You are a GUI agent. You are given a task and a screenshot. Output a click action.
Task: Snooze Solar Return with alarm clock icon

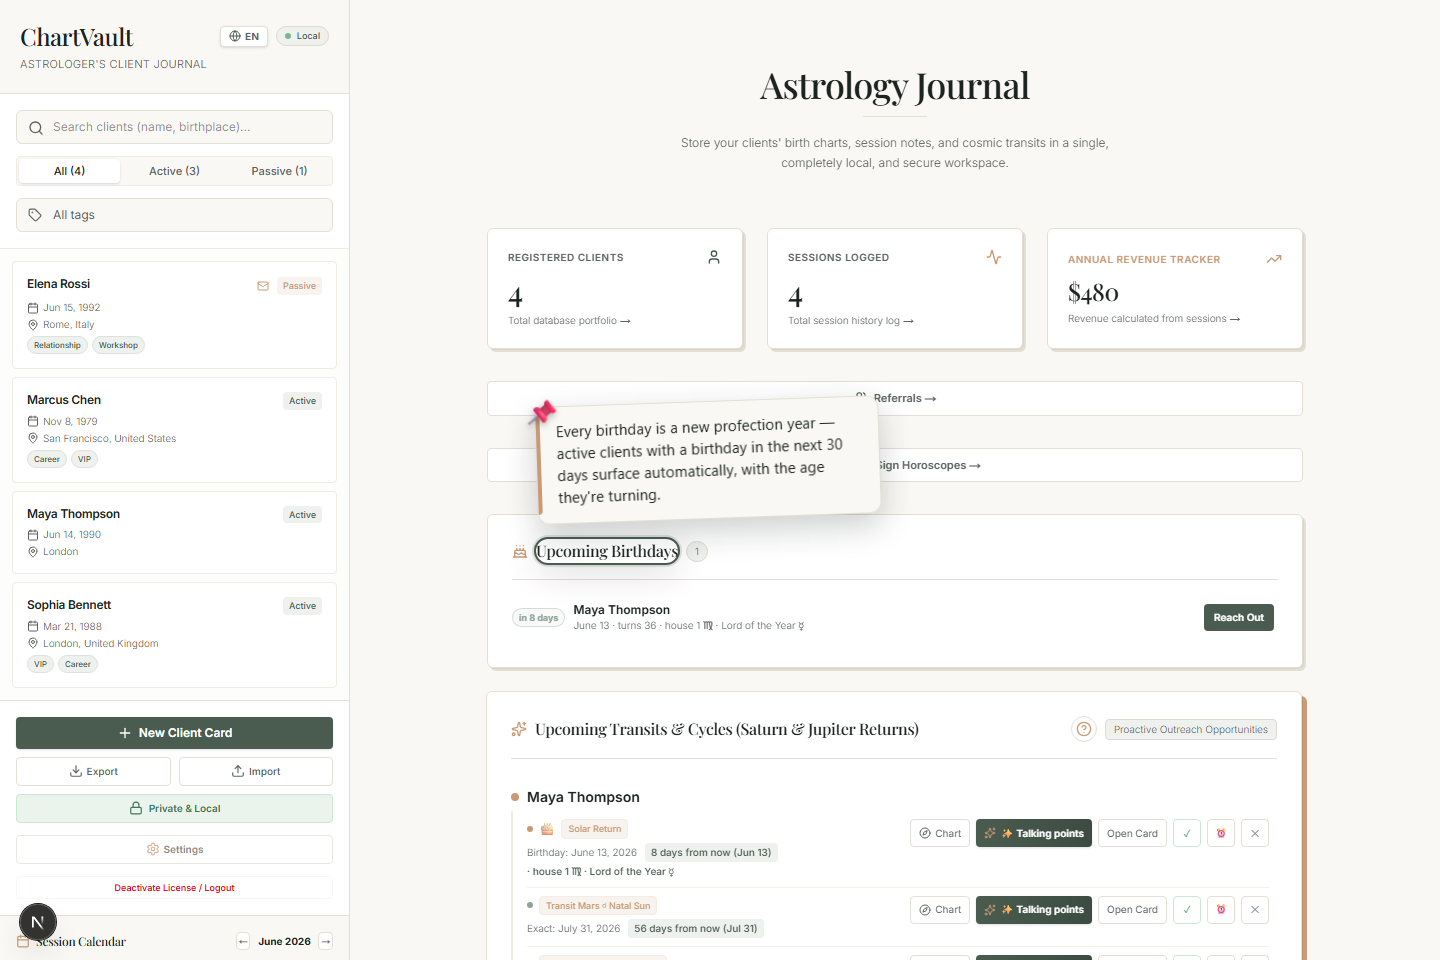click(1221, 833)
